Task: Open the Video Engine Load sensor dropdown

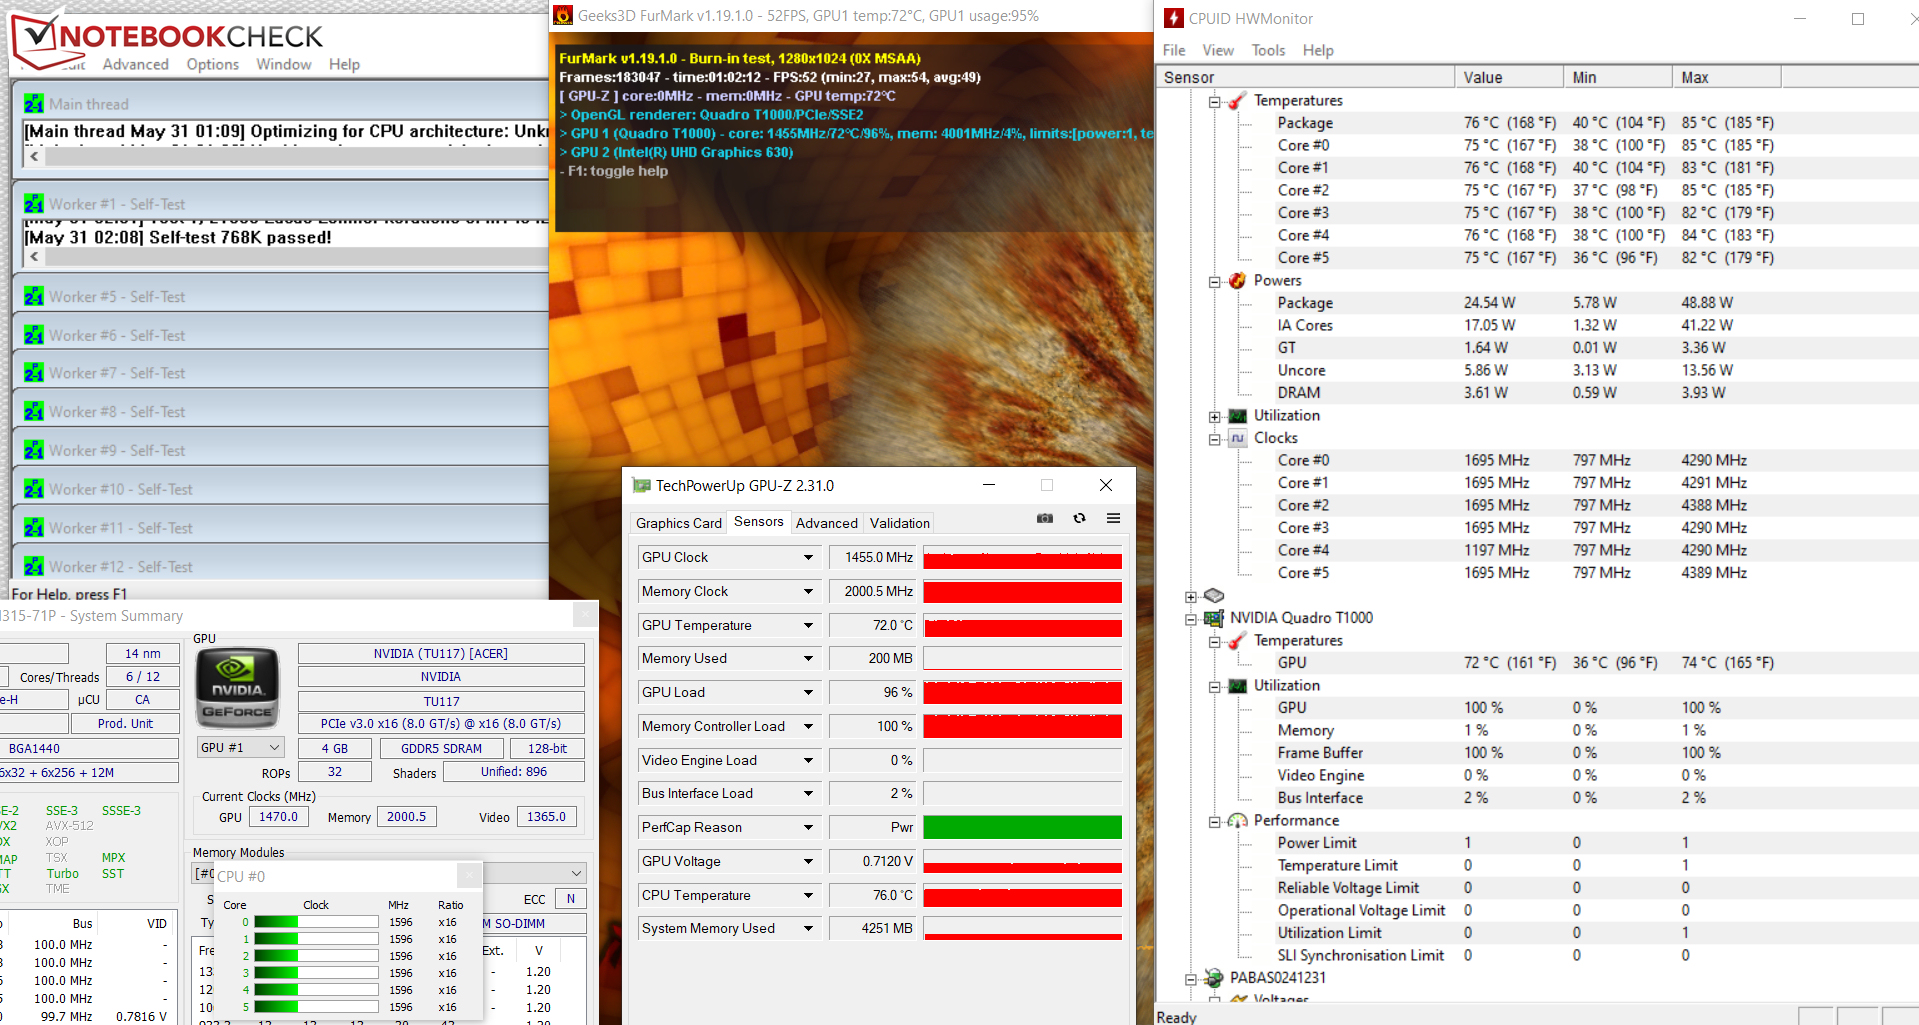Action: point(808,760)
